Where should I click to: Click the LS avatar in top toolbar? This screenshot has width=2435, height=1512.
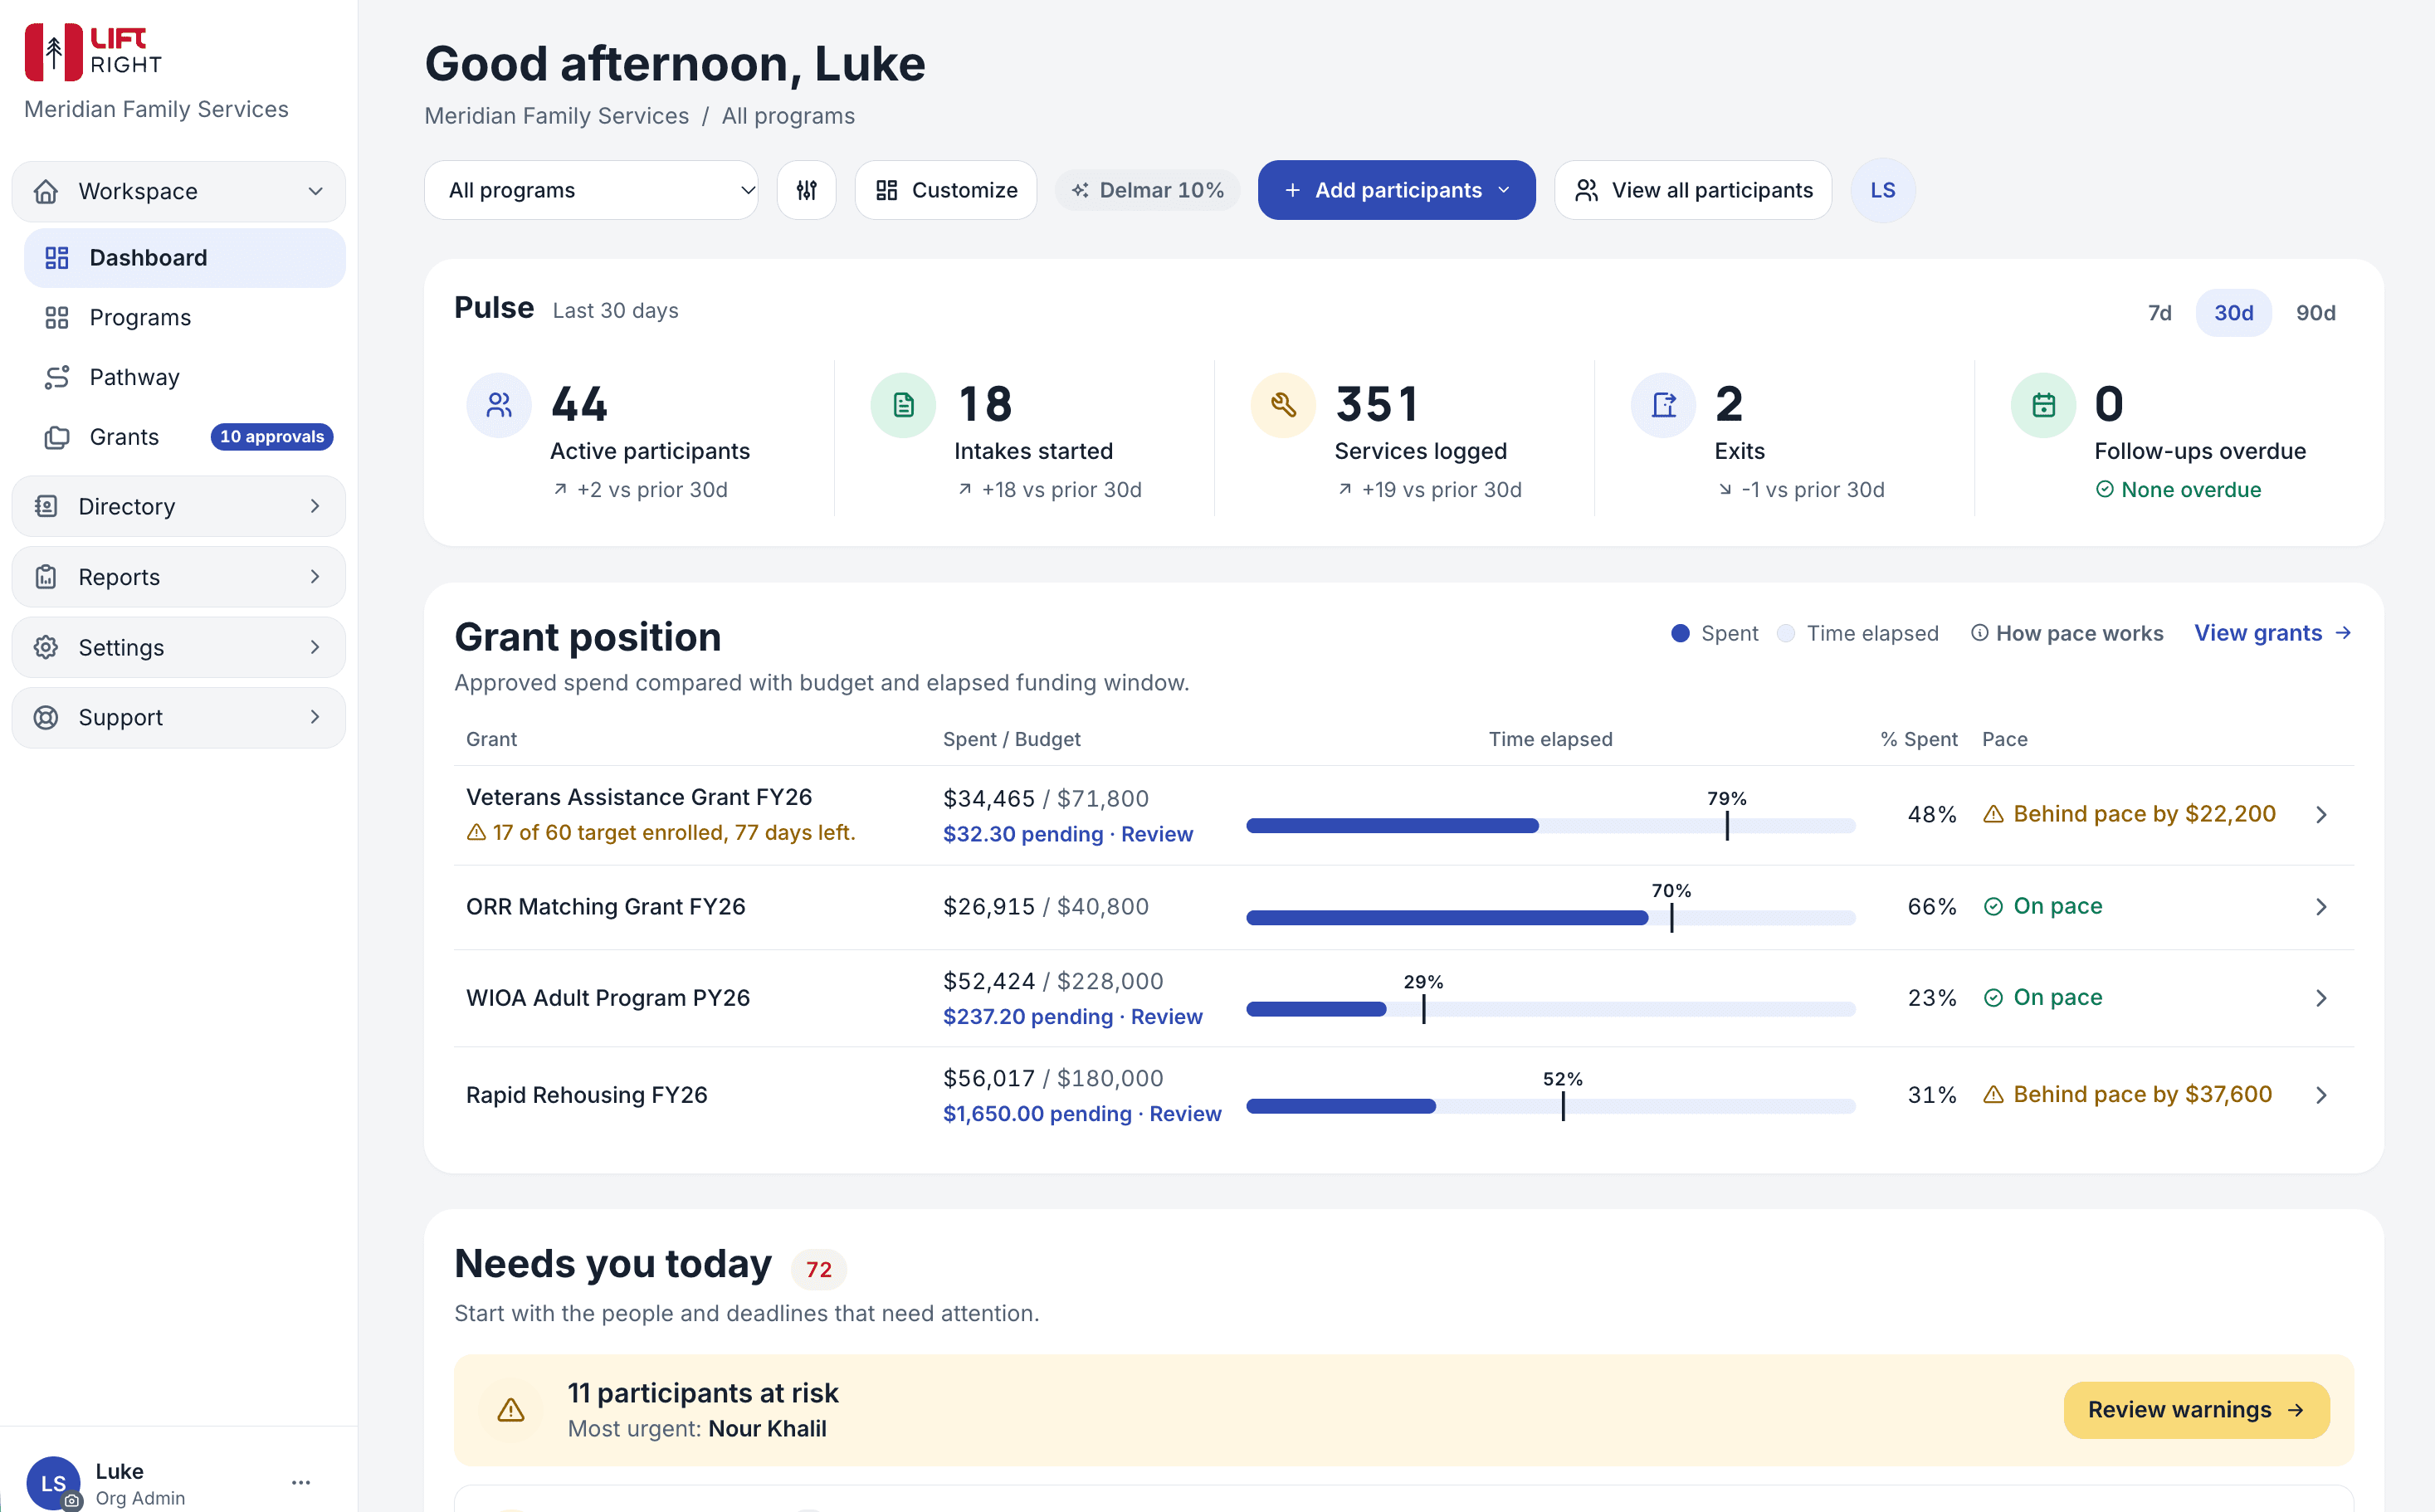pos(1883,190)
